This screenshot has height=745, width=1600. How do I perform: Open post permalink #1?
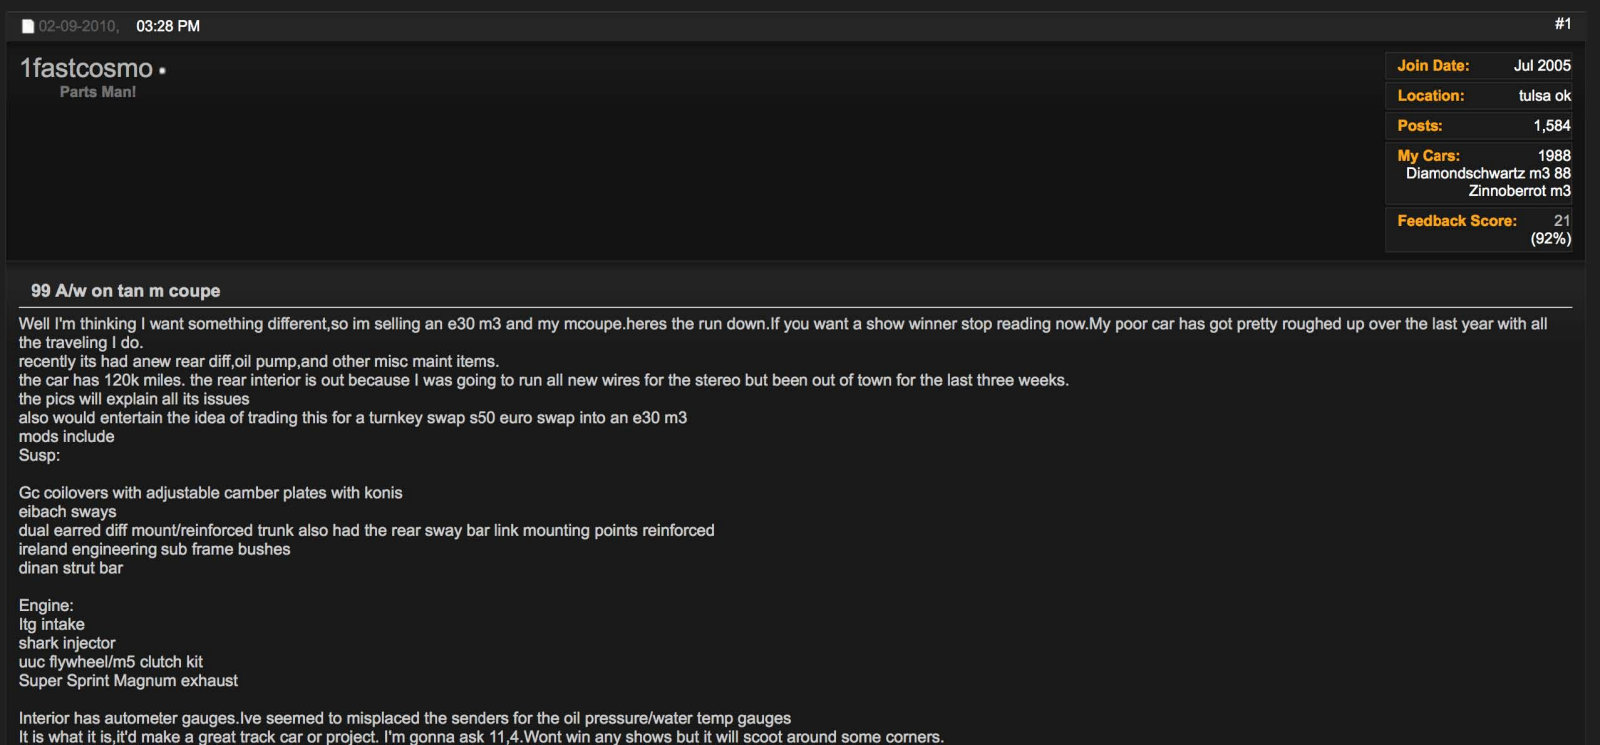click(1563, 24)
